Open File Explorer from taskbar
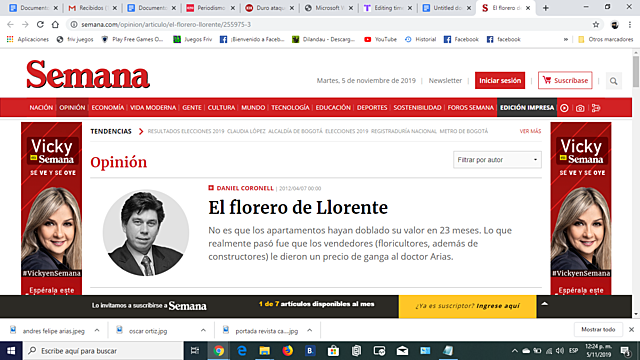Screen dimensions: 640x360 [x=264, y=351]
